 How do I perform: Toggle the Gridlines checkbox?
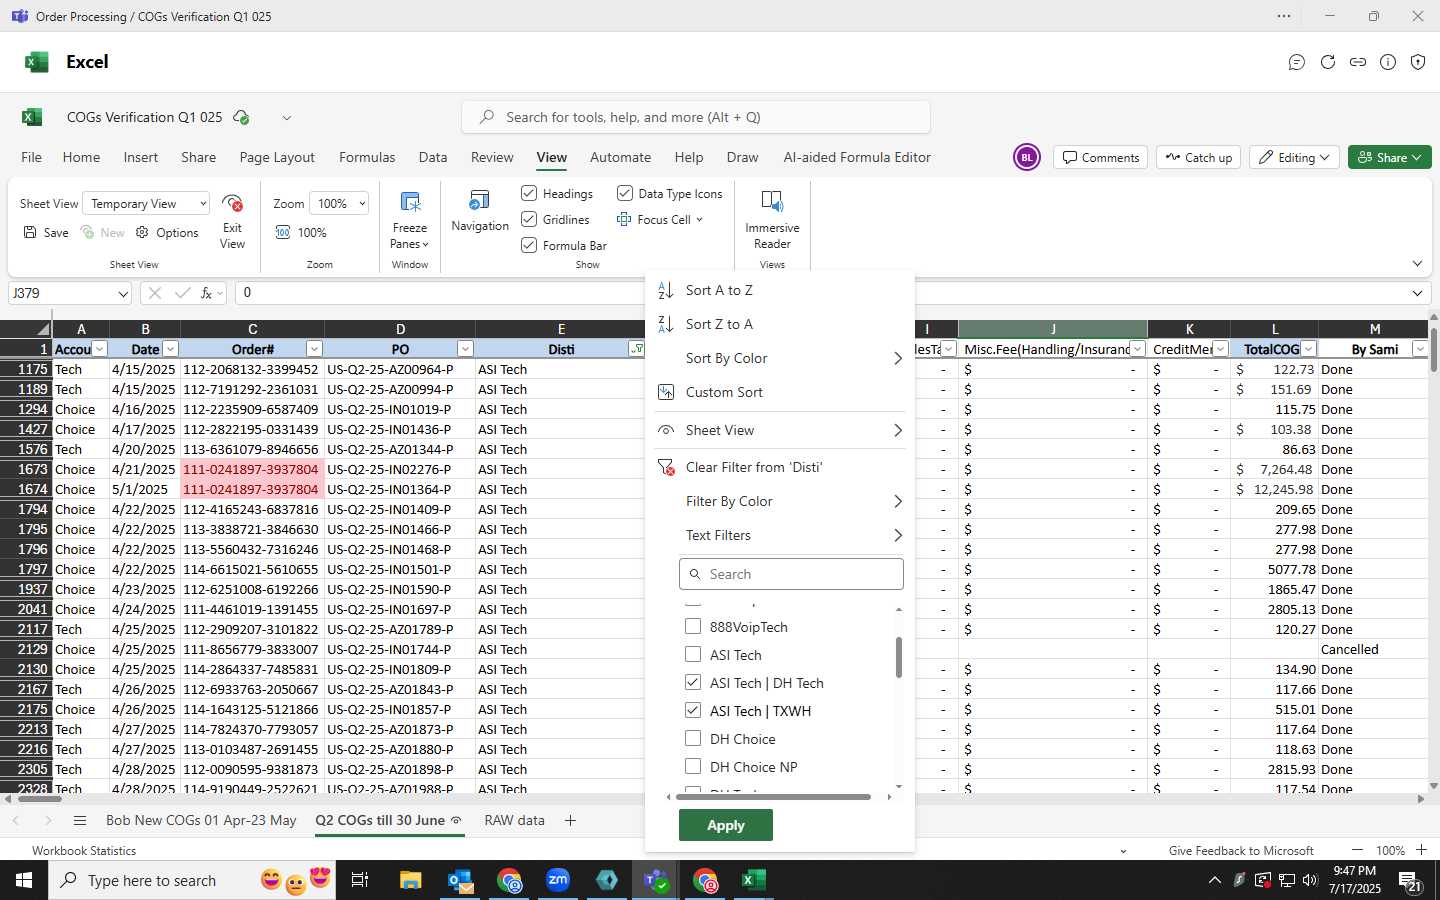[529, 219]
